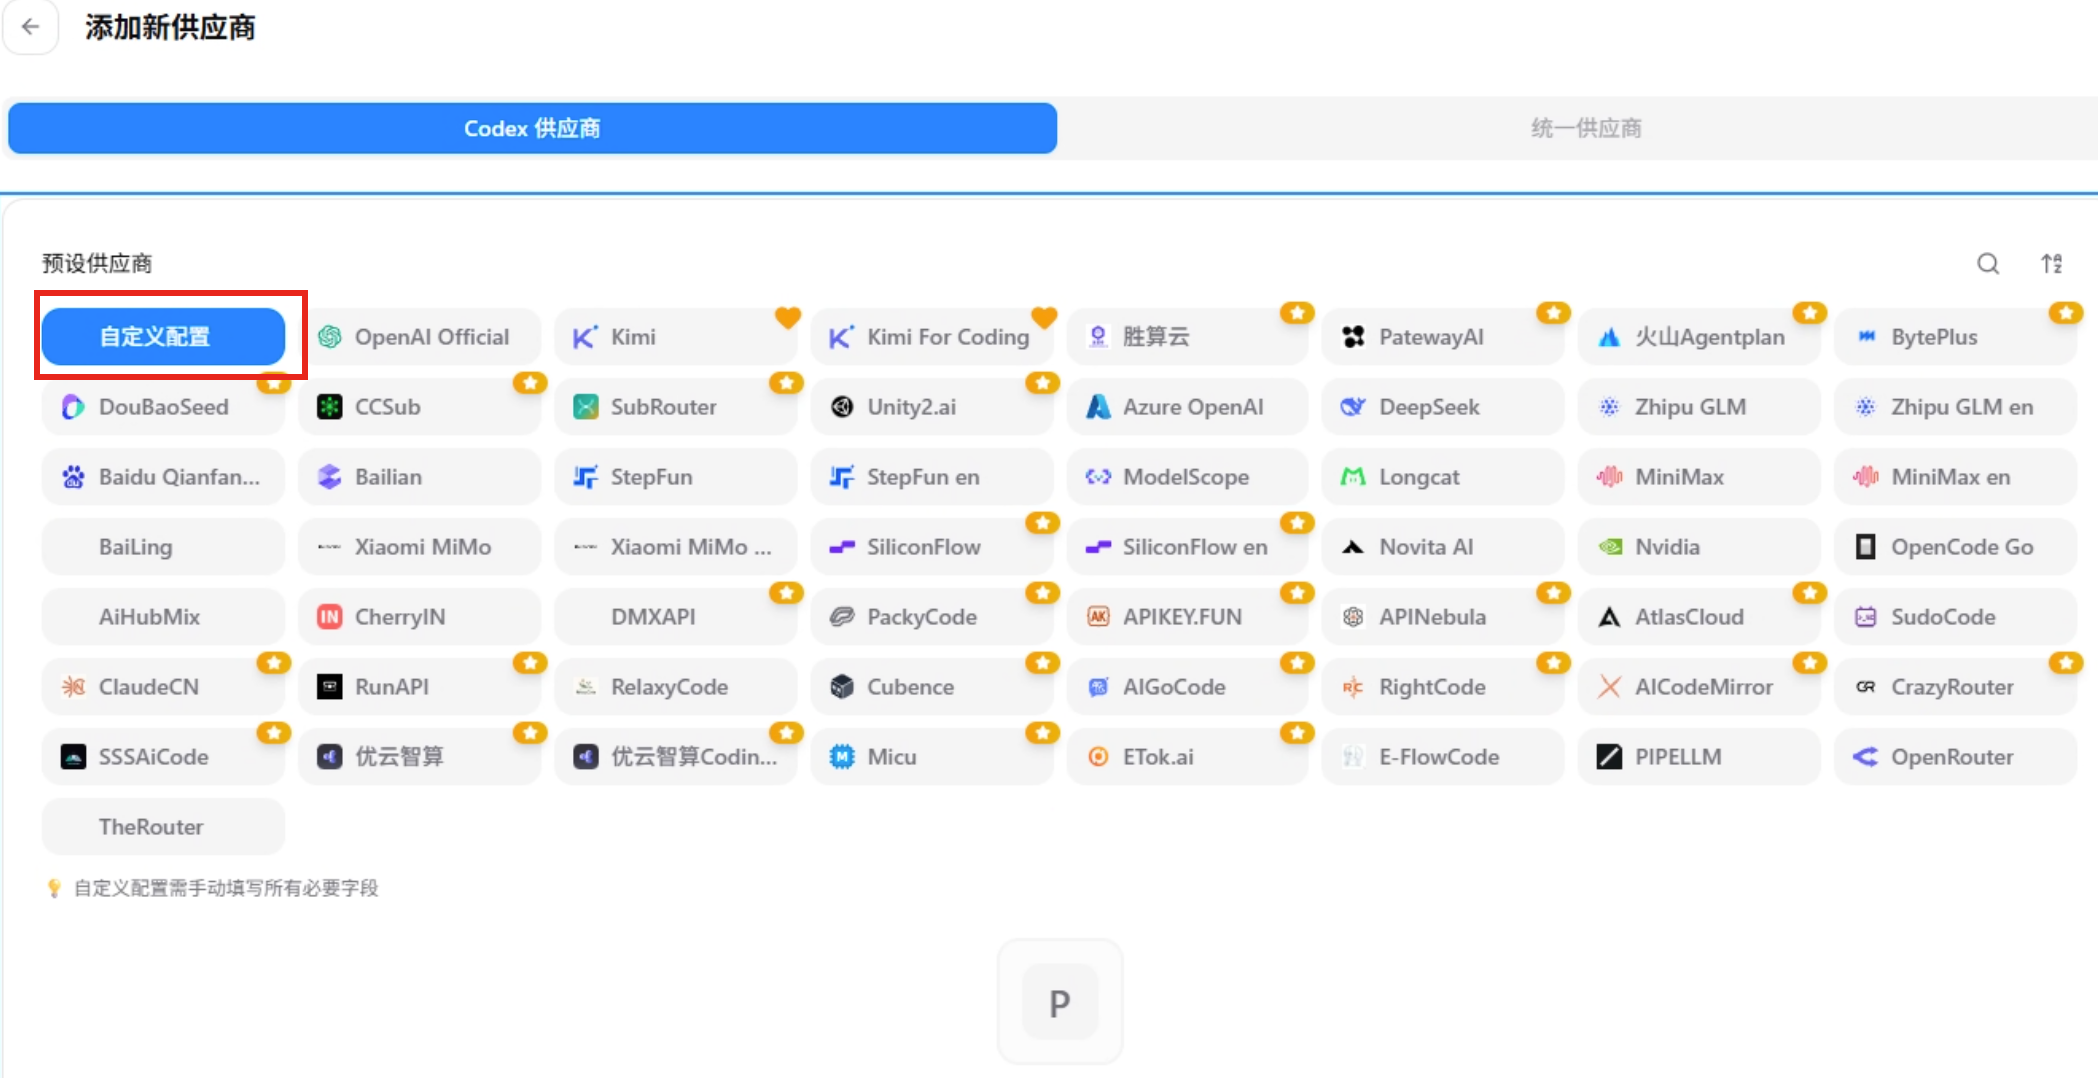Viewport: 2098px width, 1078px height.
Task: Click the PIPELLM slash icon
Action: (1609, 757)
